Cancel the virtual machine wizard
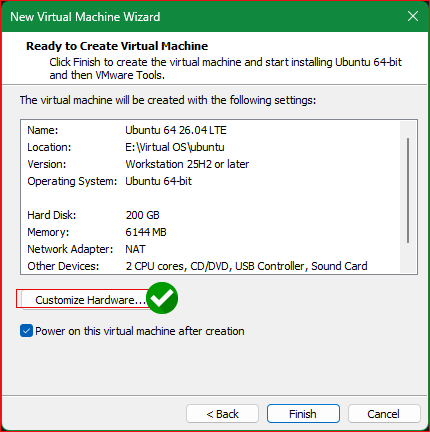Viewport: 430px width, 432px height. pyautogui.click(x=384, y=414)
